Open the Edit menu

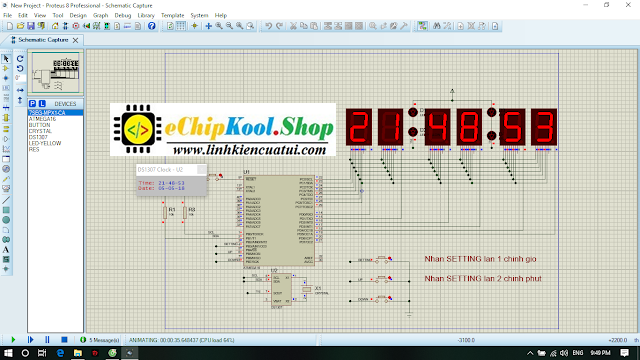[x=23, y=15]
